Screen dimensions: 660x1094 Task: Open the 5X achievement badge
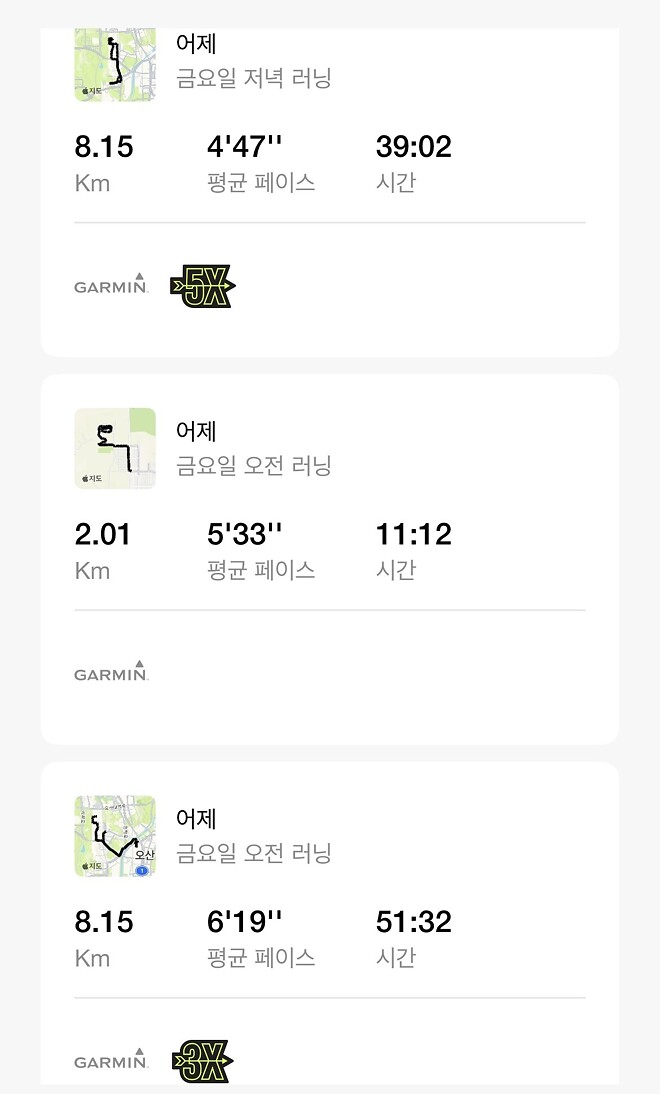point(202,286)
